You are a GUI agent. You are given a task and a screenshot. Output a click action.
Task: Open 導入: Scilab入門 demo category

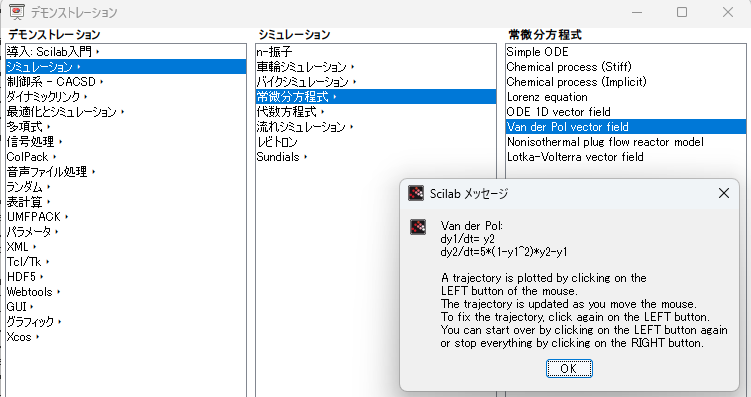tap(126, 52)
